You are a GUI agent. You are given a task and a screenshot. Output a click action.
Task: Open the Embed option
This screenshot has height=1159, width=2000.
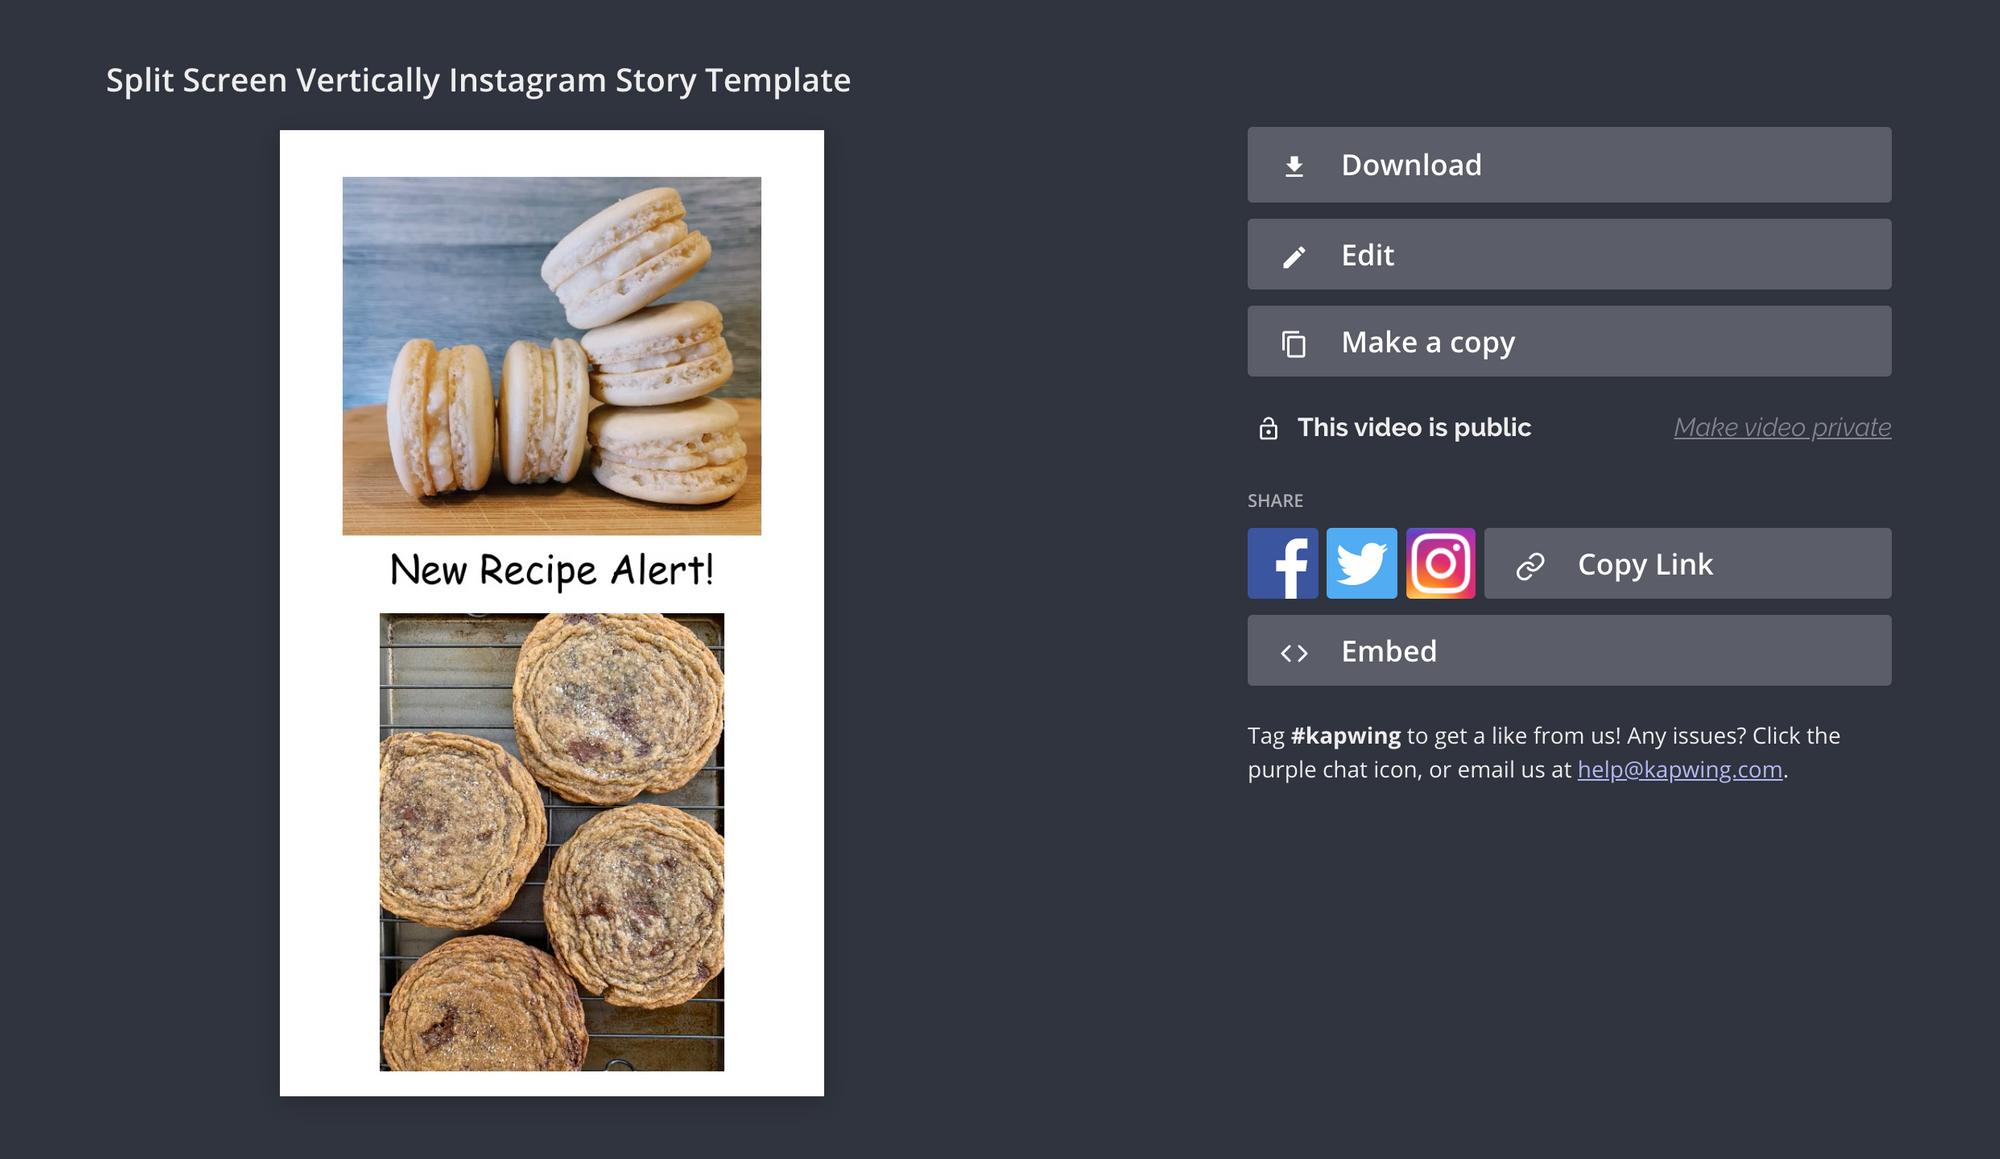1569,650
